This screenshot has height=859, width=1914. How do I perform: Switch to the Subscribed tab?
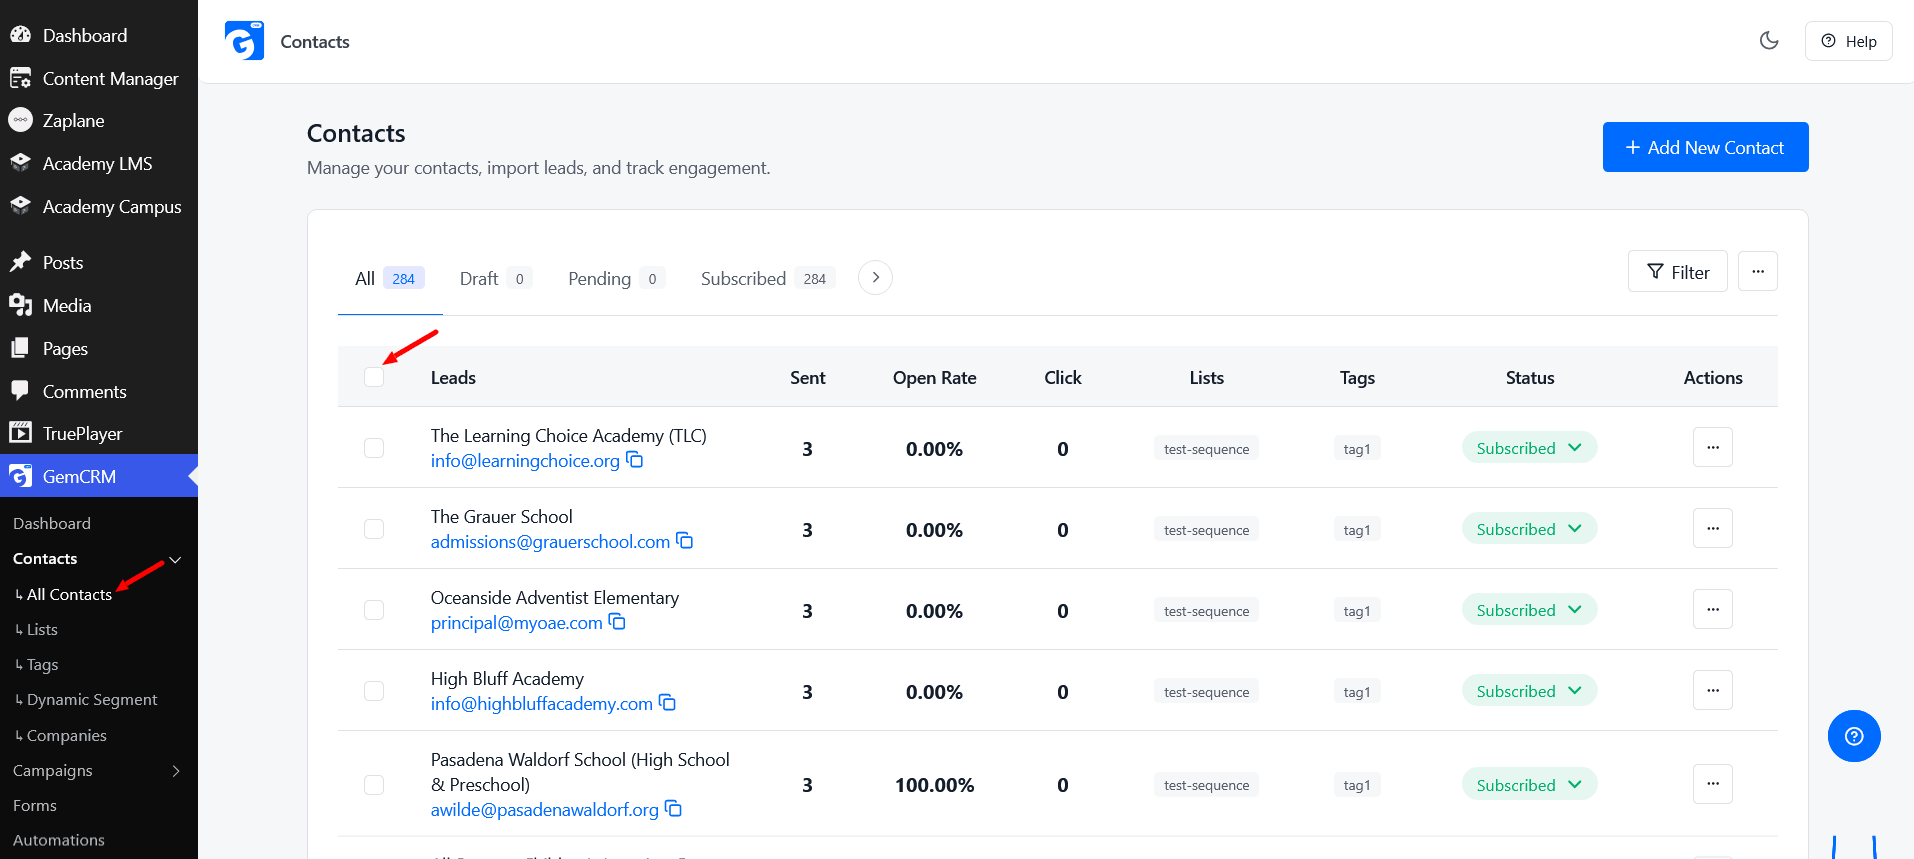(767, 279)
